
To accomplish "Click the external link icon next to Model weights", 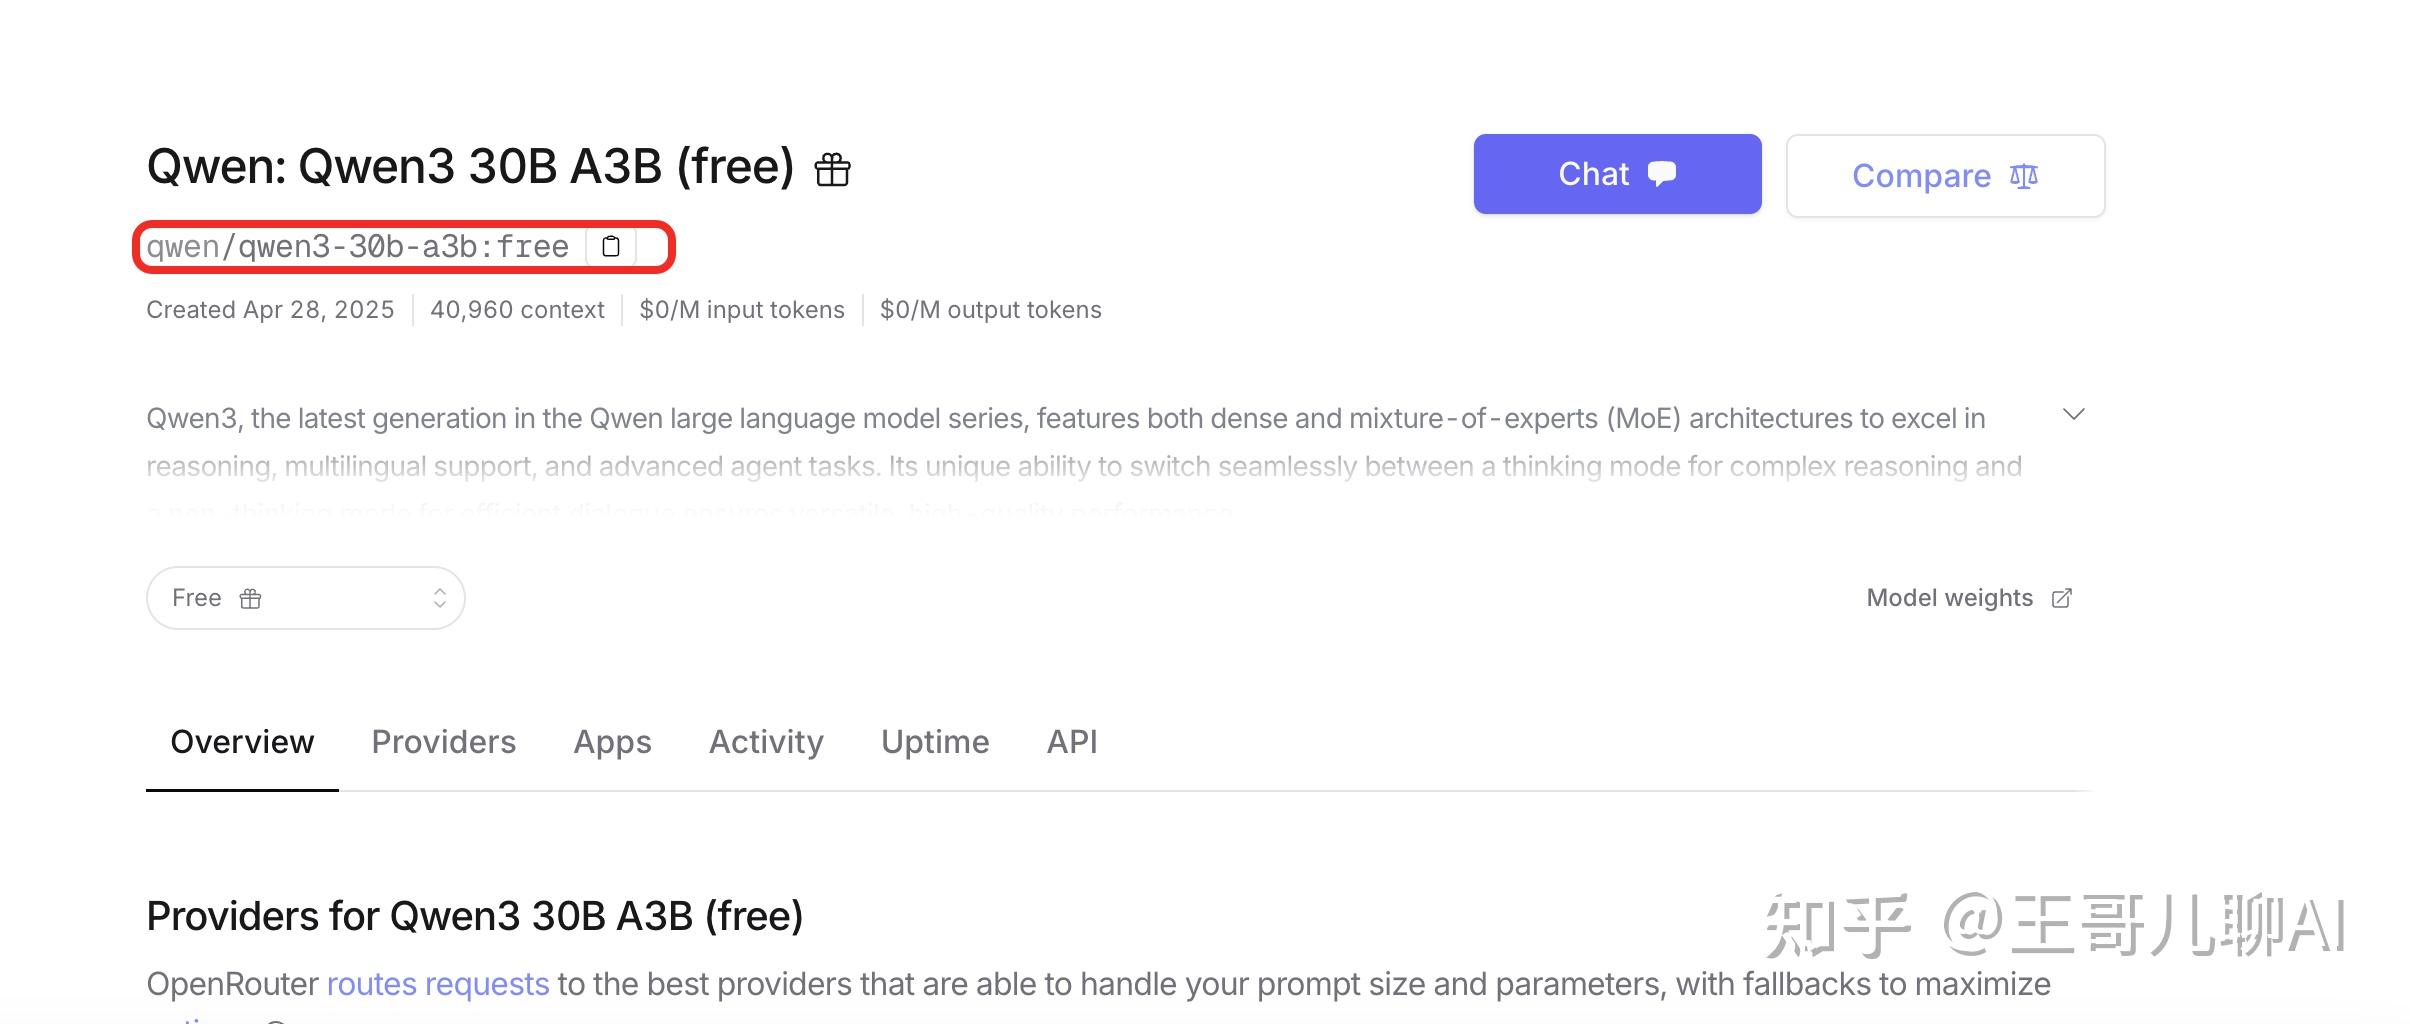I will click(2061, 598).
